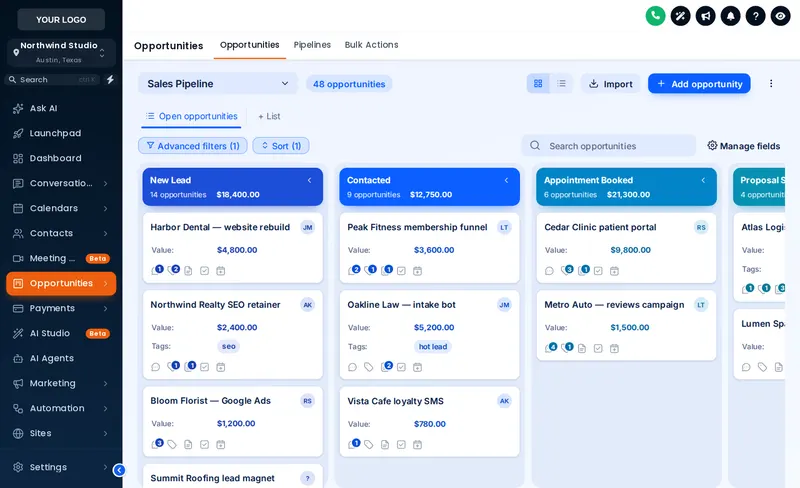800x488 pixels.
Task: Collapse the New Lead column
Action: tap(309, 180)
